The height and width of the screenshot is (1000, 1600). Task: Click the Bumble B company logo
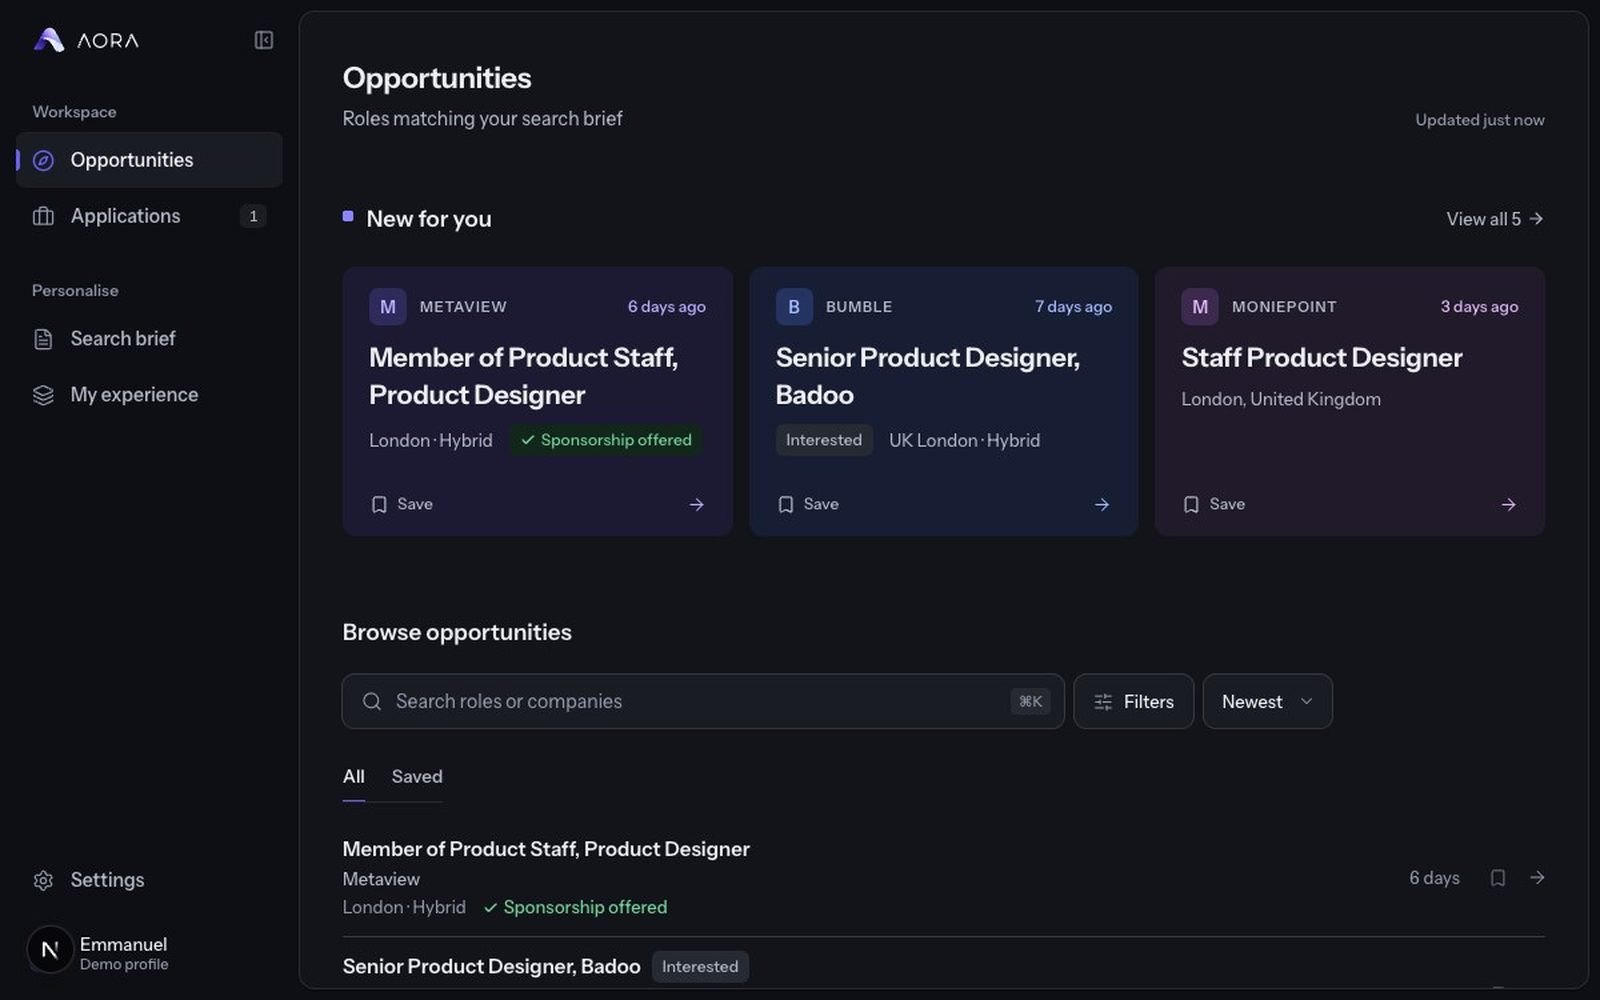click(794, 307)
